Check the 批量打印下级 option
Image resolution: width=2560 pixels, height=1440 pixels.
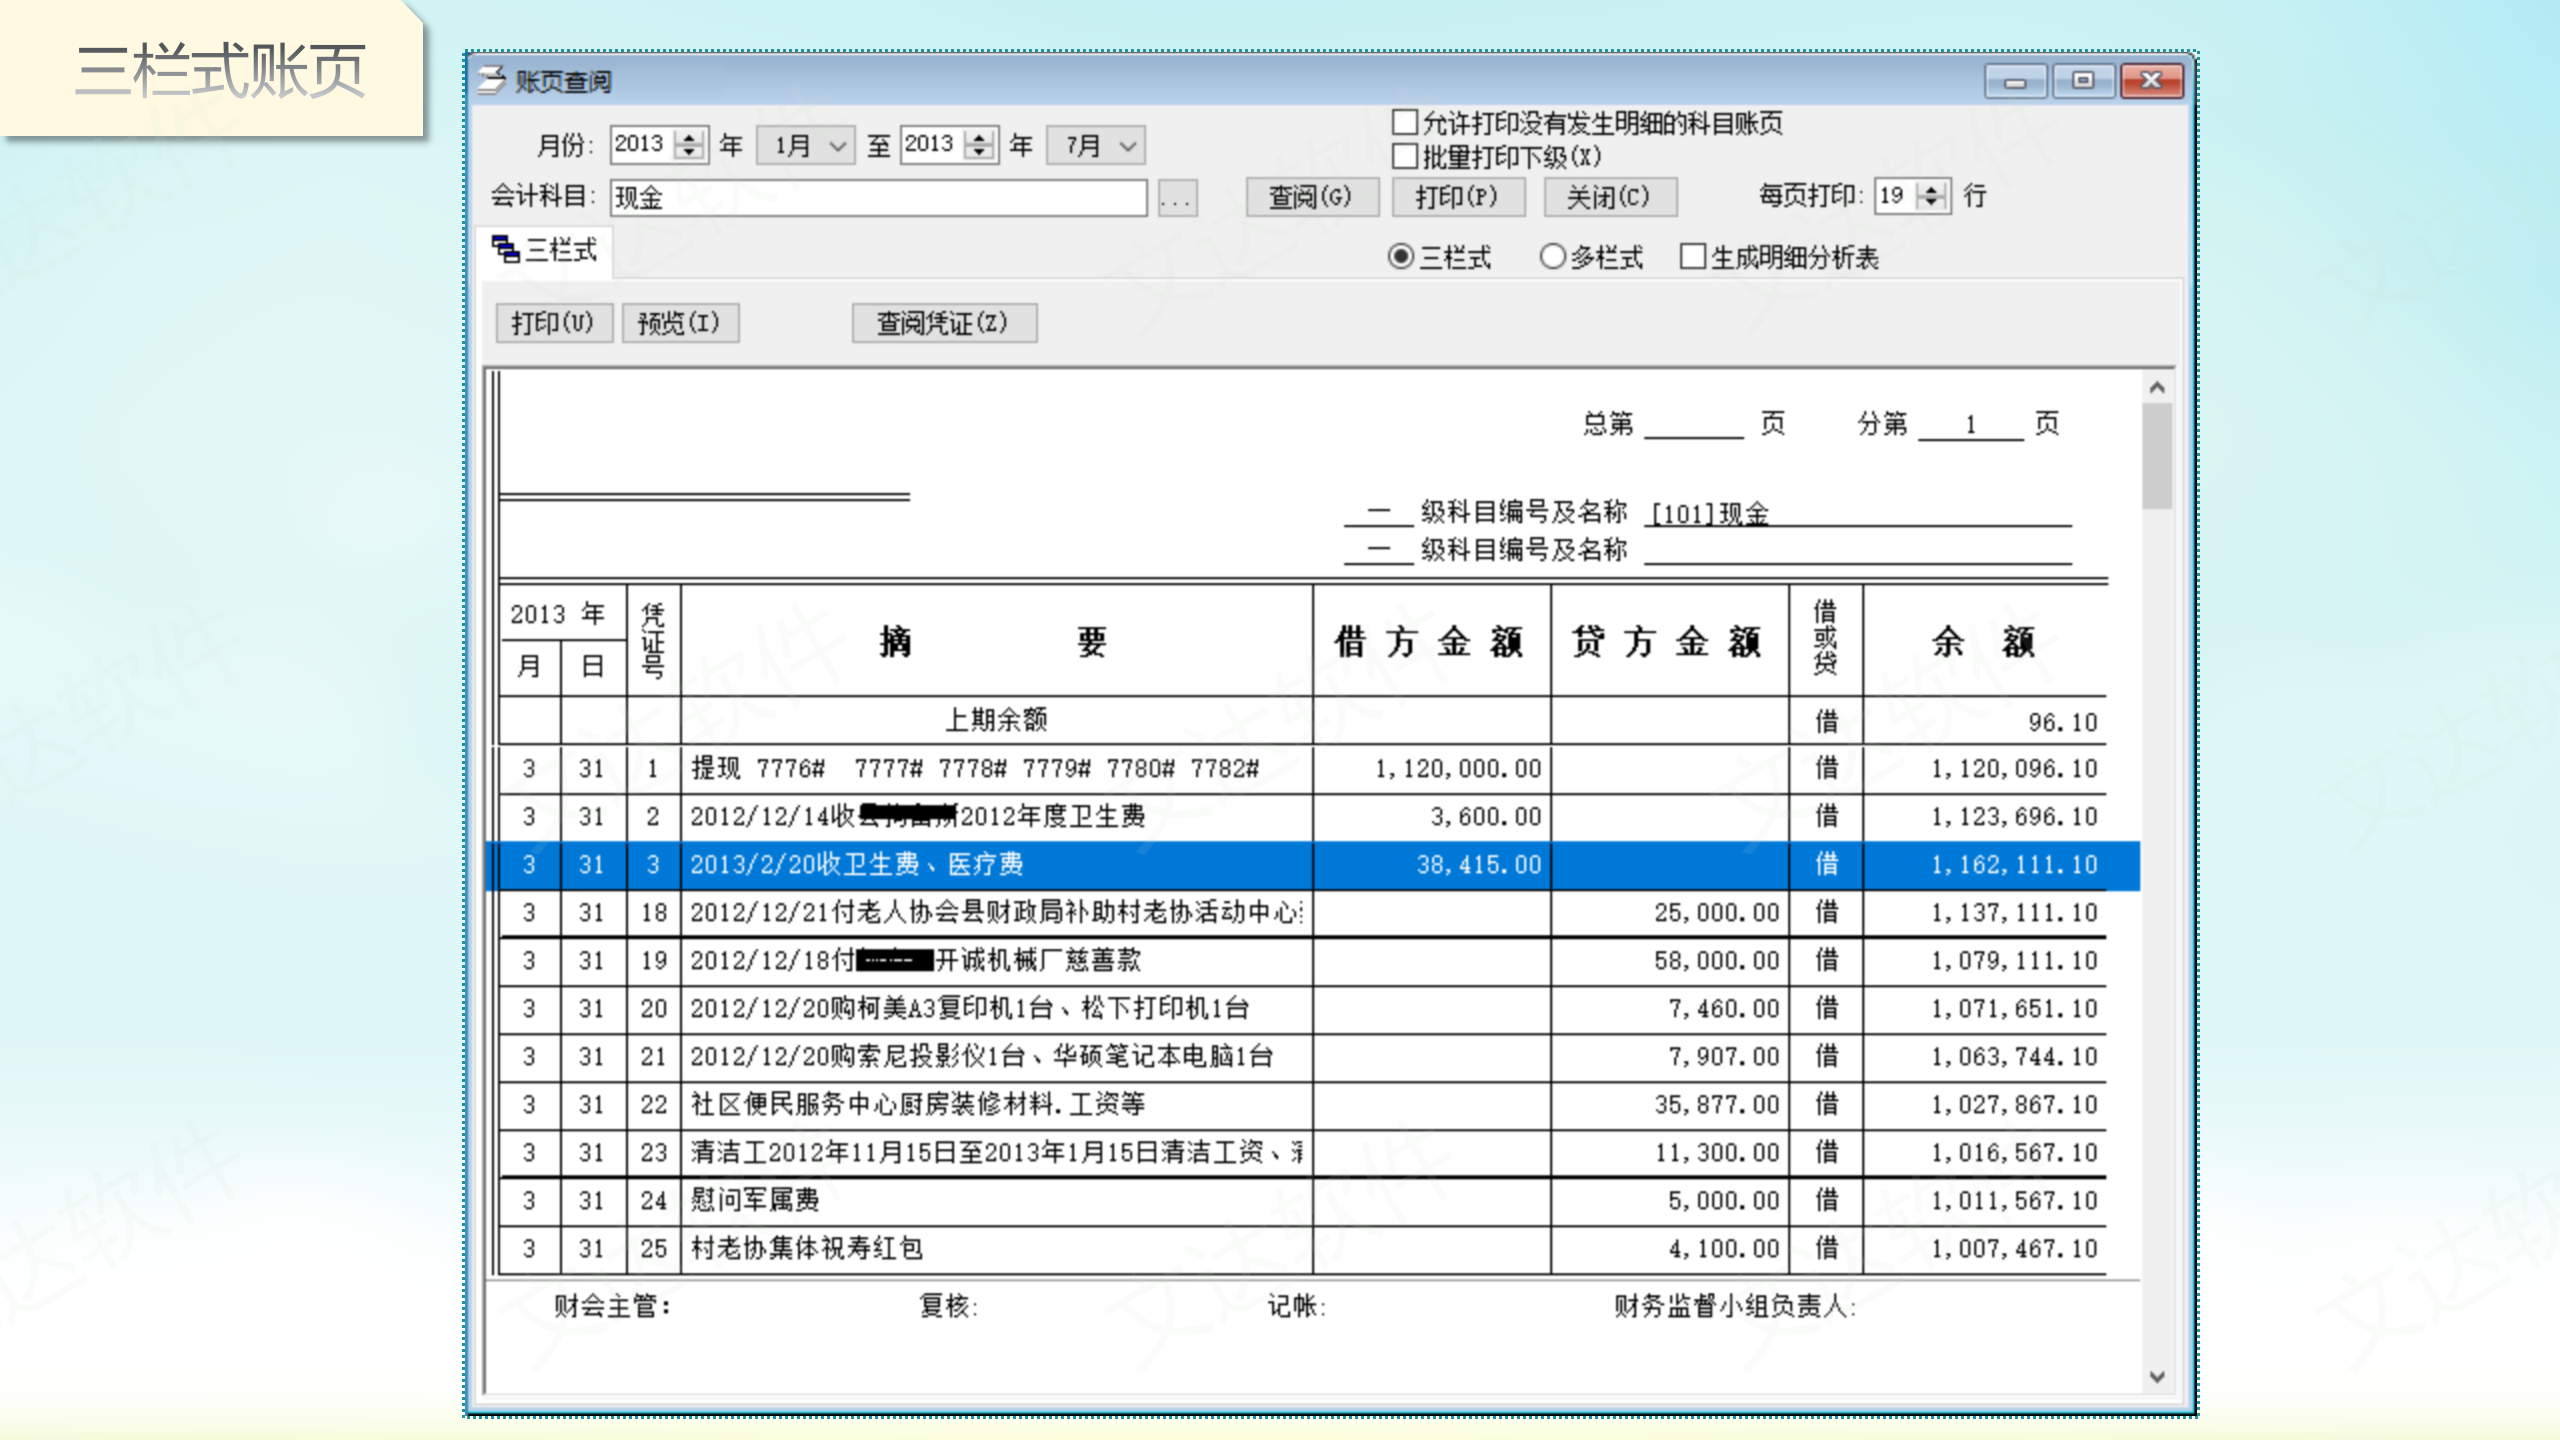click(x=1405, y=156)
